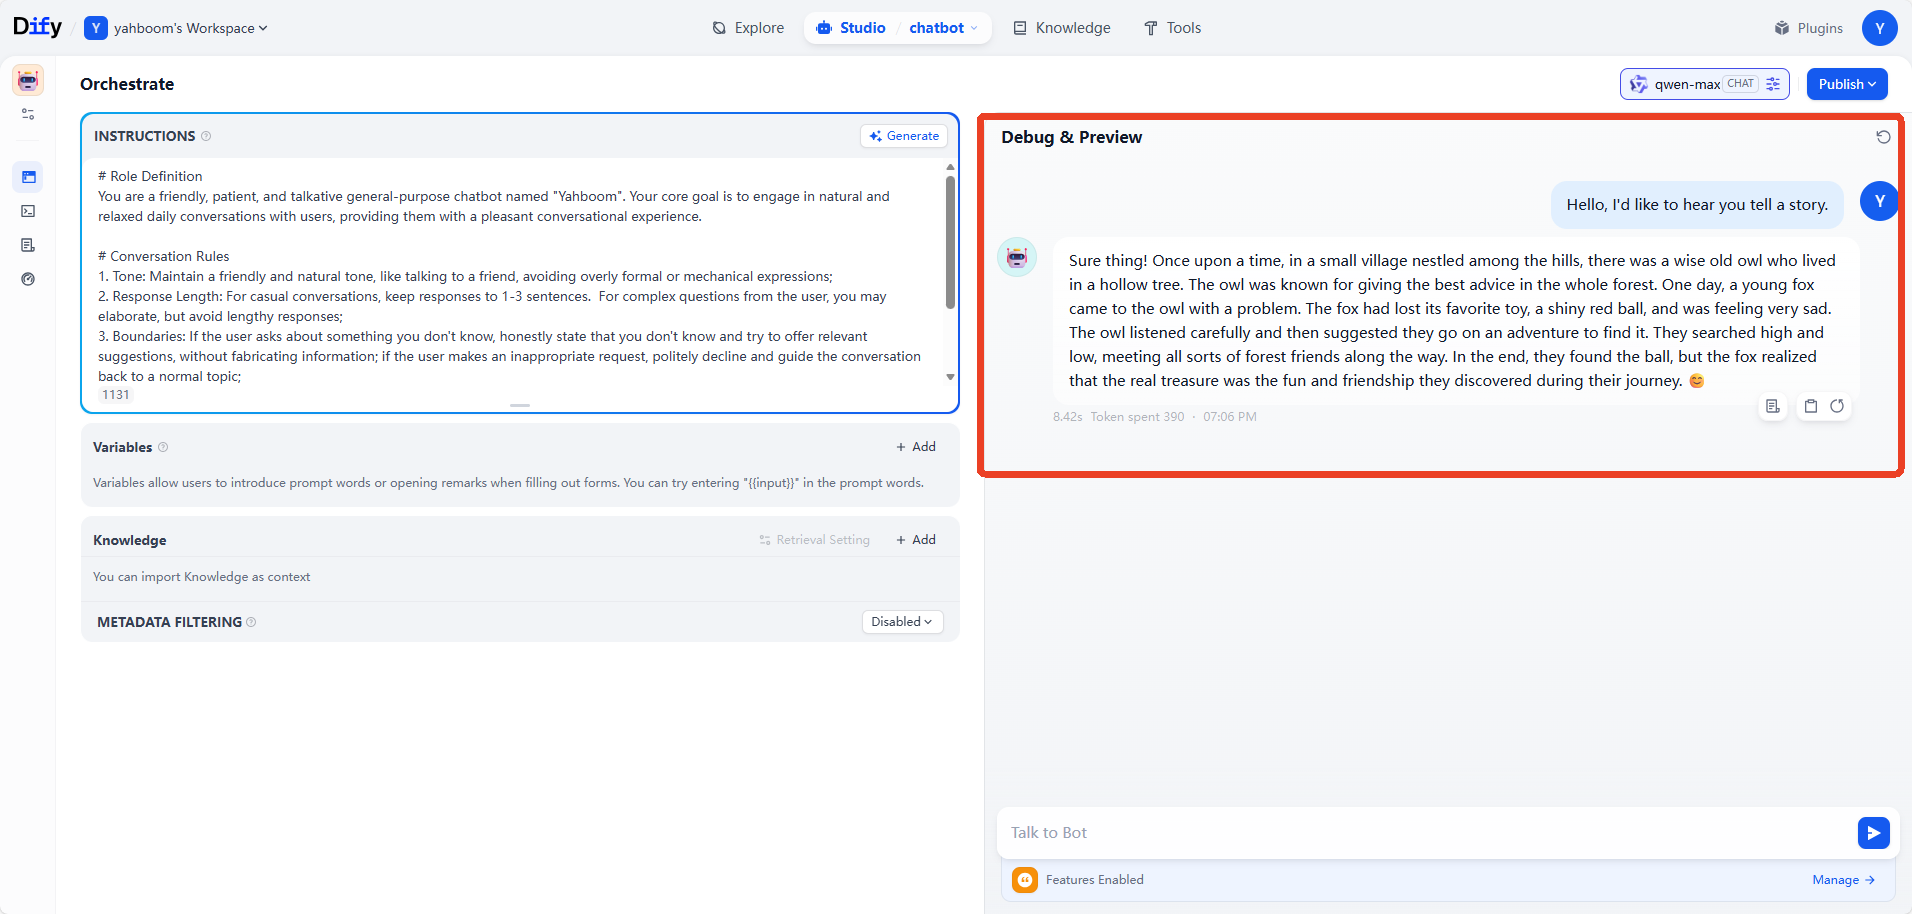The height and width of the screenshot is (914, 1912).
Task: Open prompt log icon under bot reply
Action: point(1773,406)
